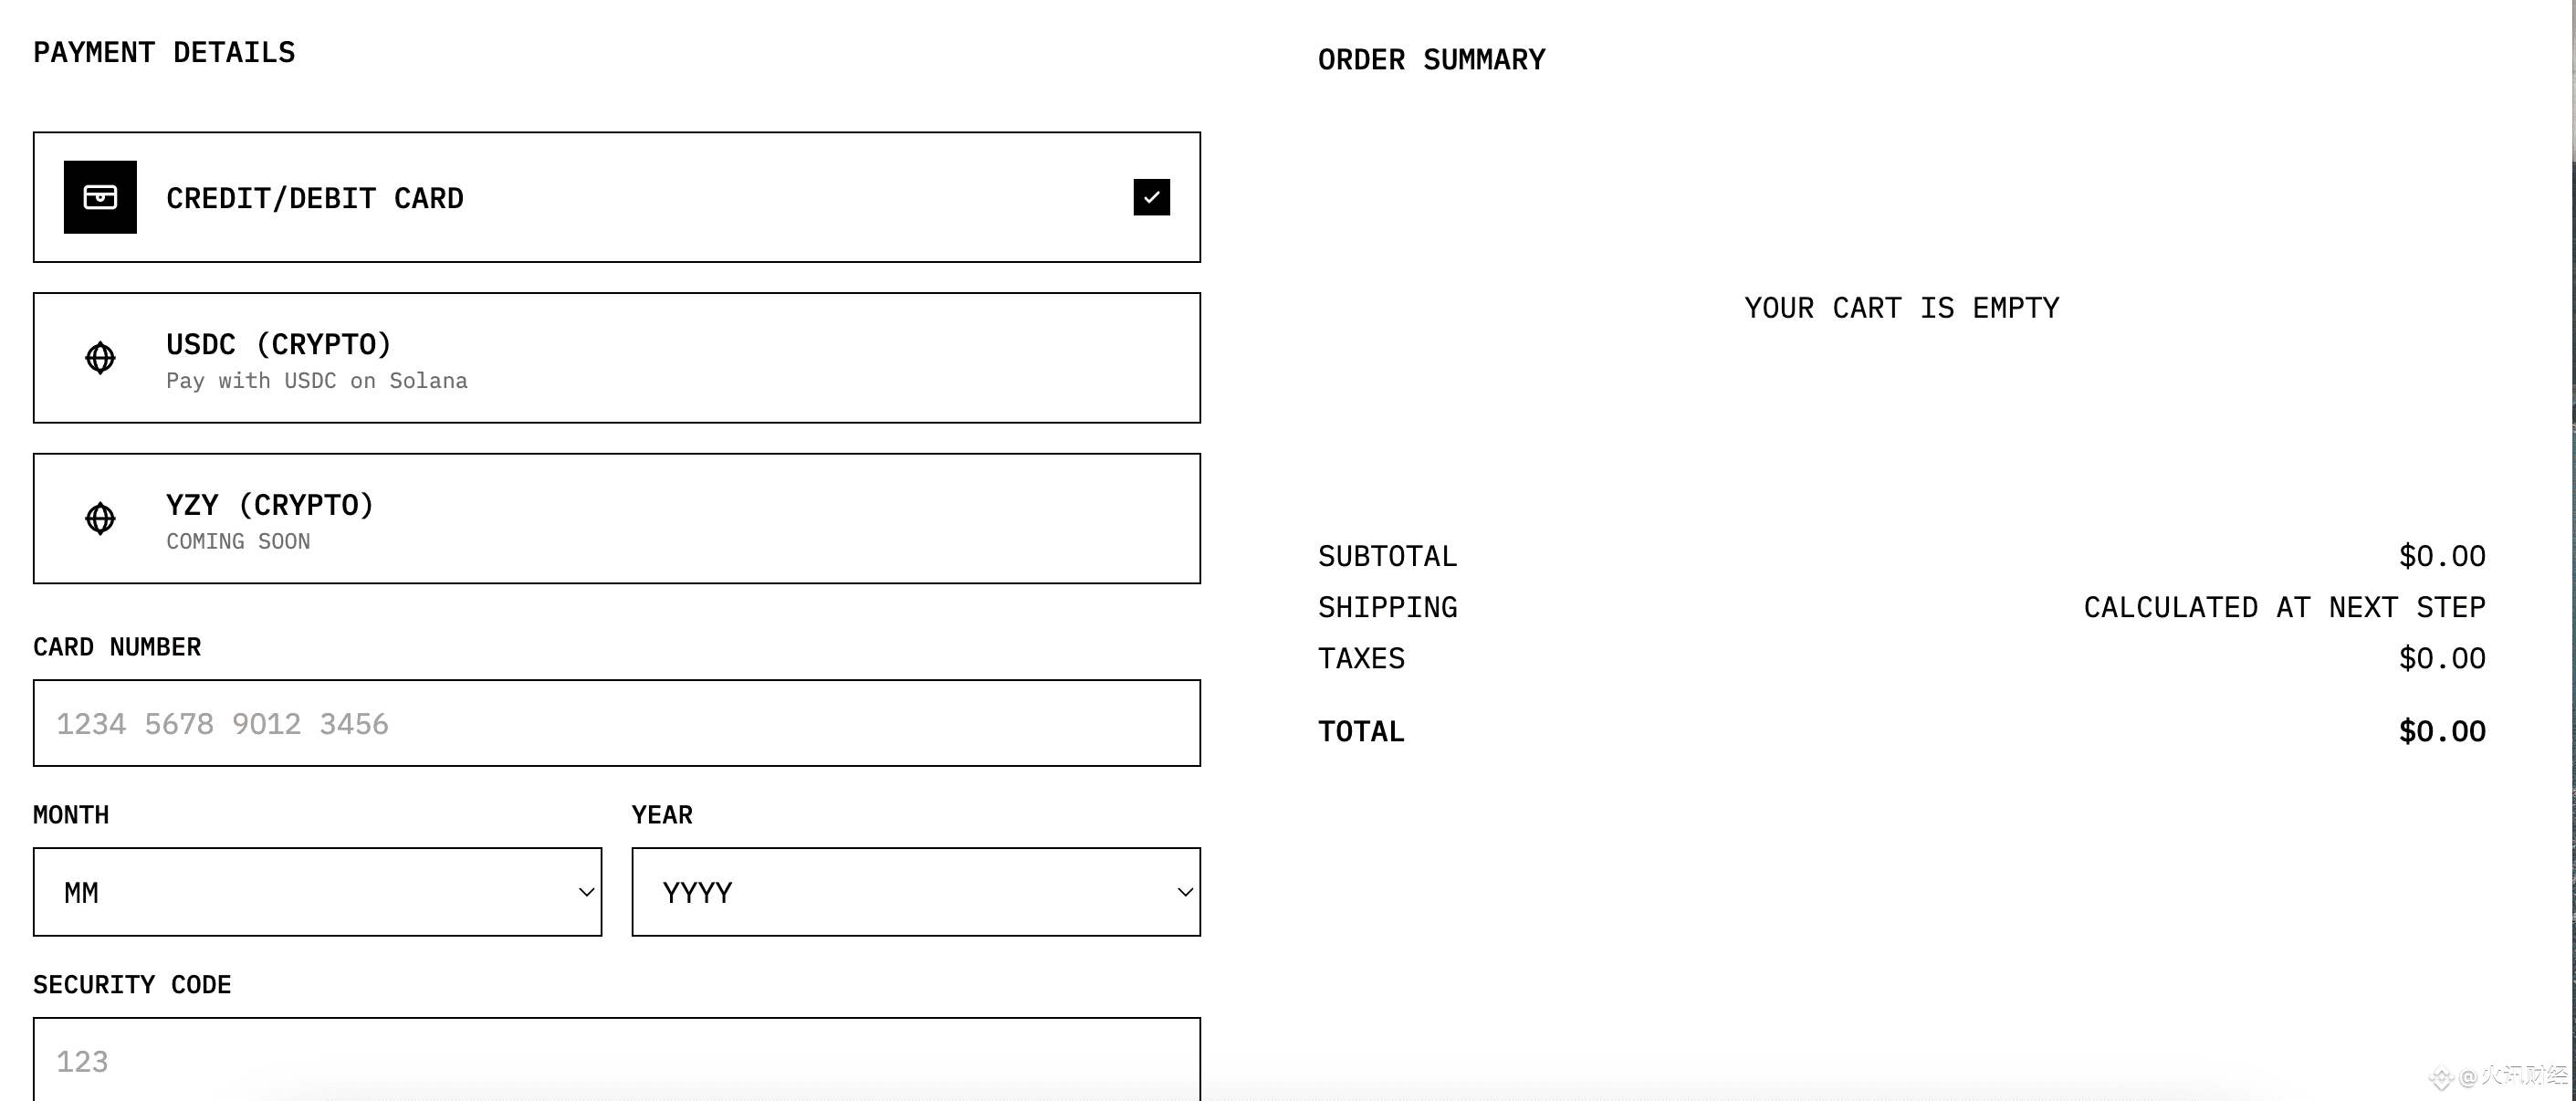Toggle the Credit/Debit Card checkmark box
Screen dimensions: 2576x1101
1151,197
